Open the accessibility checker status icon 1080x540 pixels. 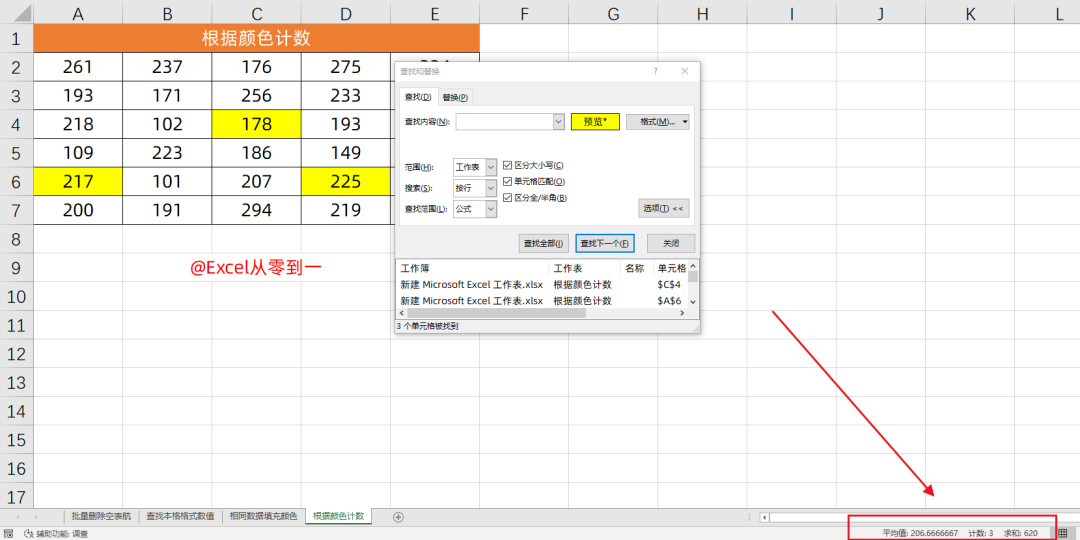point(30,534)
